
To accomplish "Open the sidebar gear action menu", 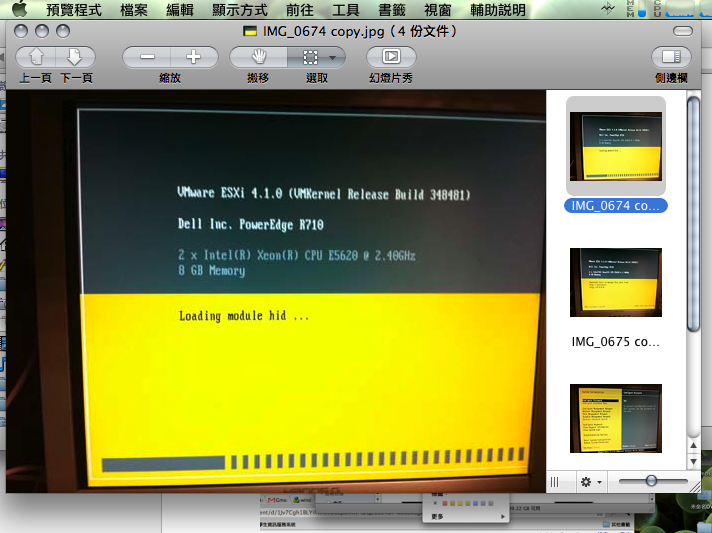I will point(591,482).
